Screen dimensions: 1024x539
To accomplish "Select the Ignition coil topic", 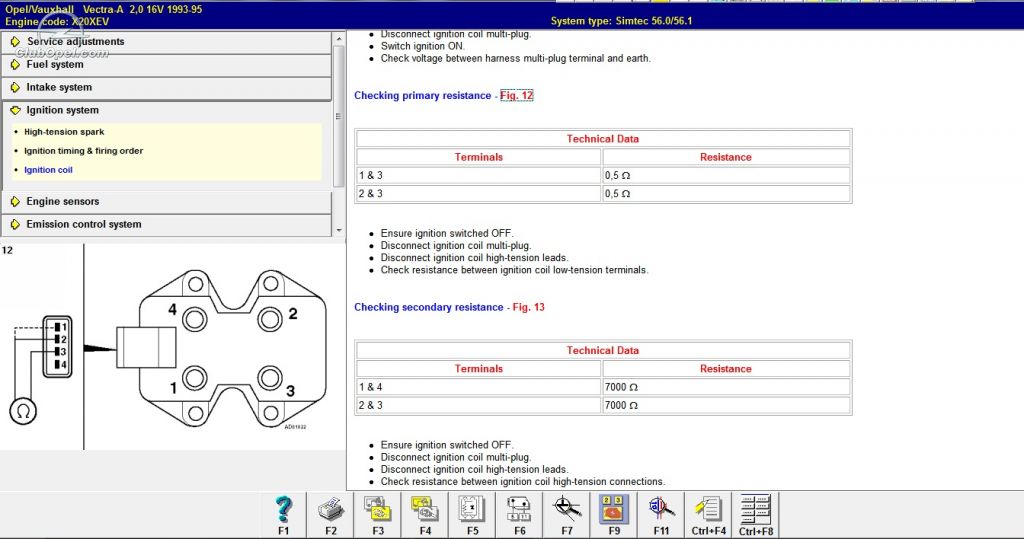I will point(48,170).
